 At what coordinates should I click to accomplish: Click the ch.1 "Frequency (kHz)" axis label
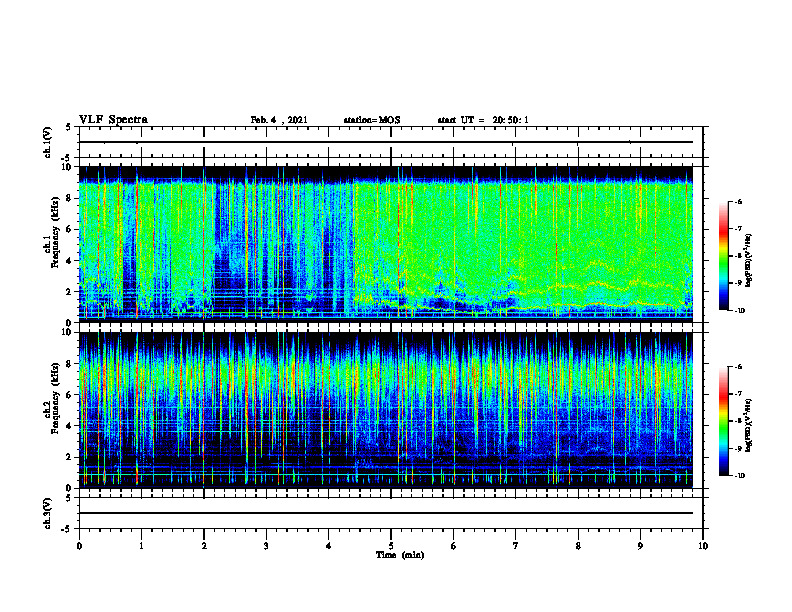click(56, 232)
